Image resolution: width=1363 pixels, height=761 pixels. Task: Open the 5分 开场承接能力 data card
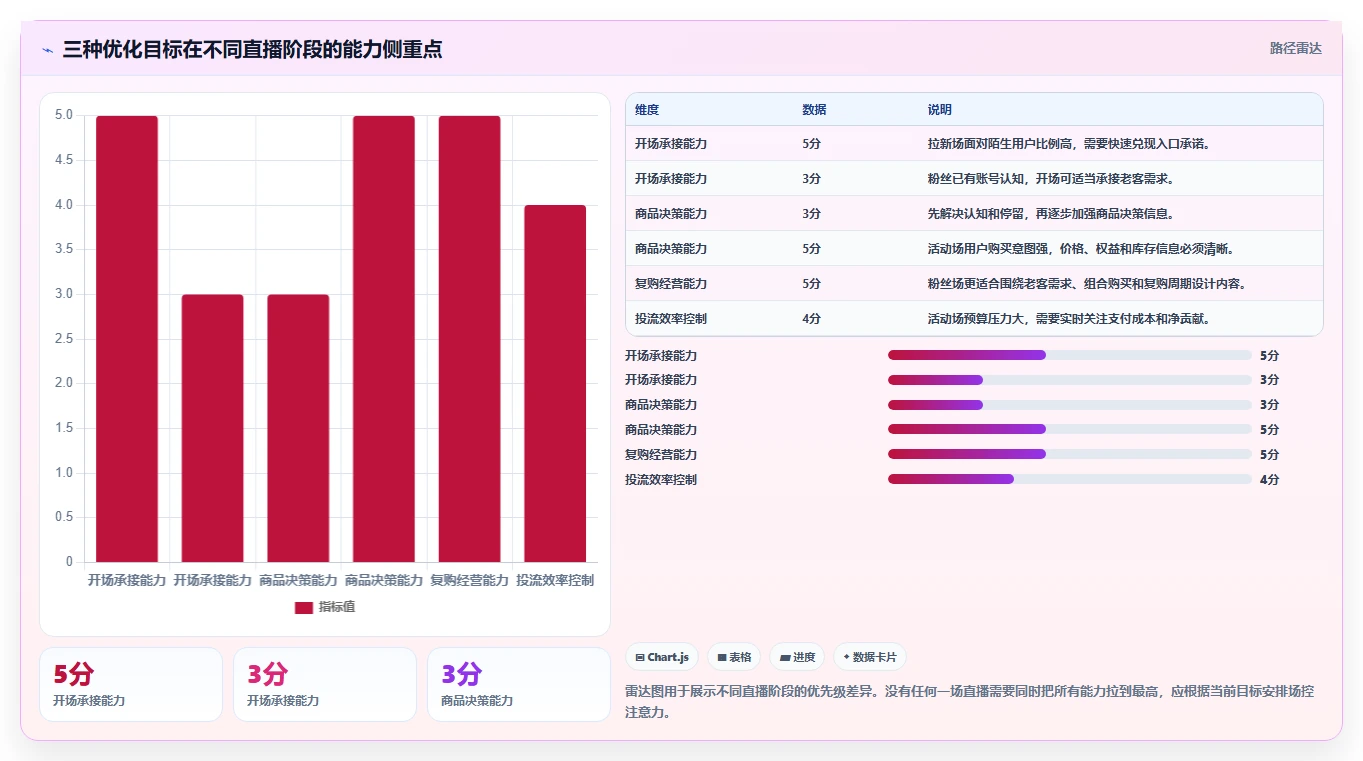click(131, 684)
